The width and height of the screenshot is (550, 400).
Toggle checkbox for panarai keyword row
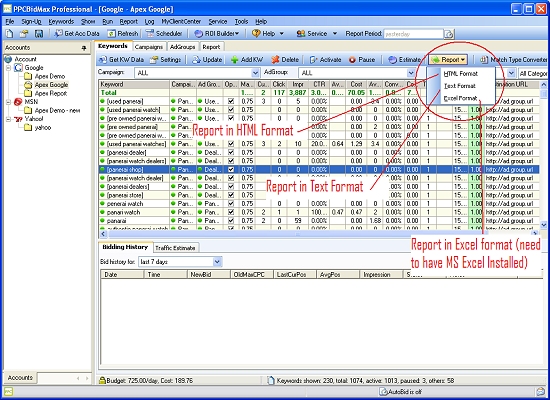tap(231, 221)
